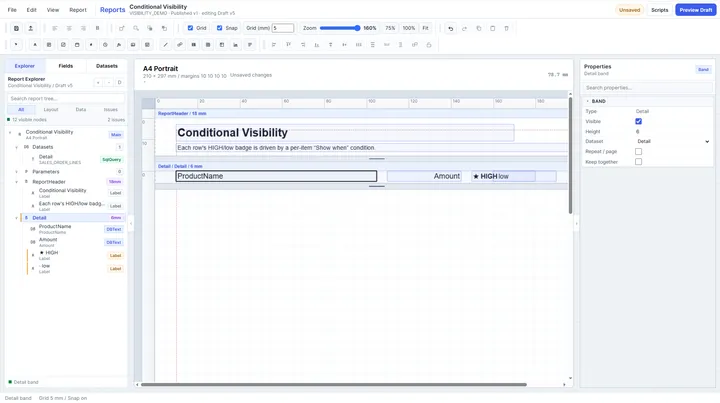The height and width of the screenshot is (403, 720).
Task: Open the Scripts button
Action: coord(659,10)
